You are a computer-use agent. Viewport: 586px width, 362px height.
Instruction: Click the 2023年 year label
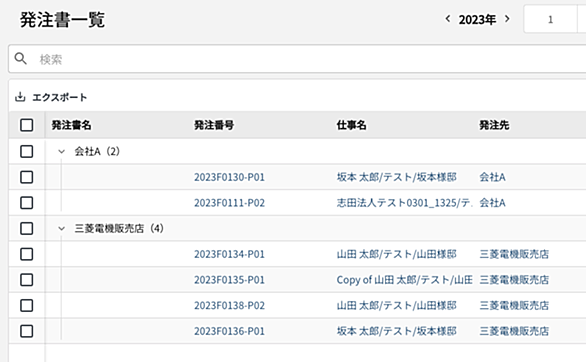point(477,19)
